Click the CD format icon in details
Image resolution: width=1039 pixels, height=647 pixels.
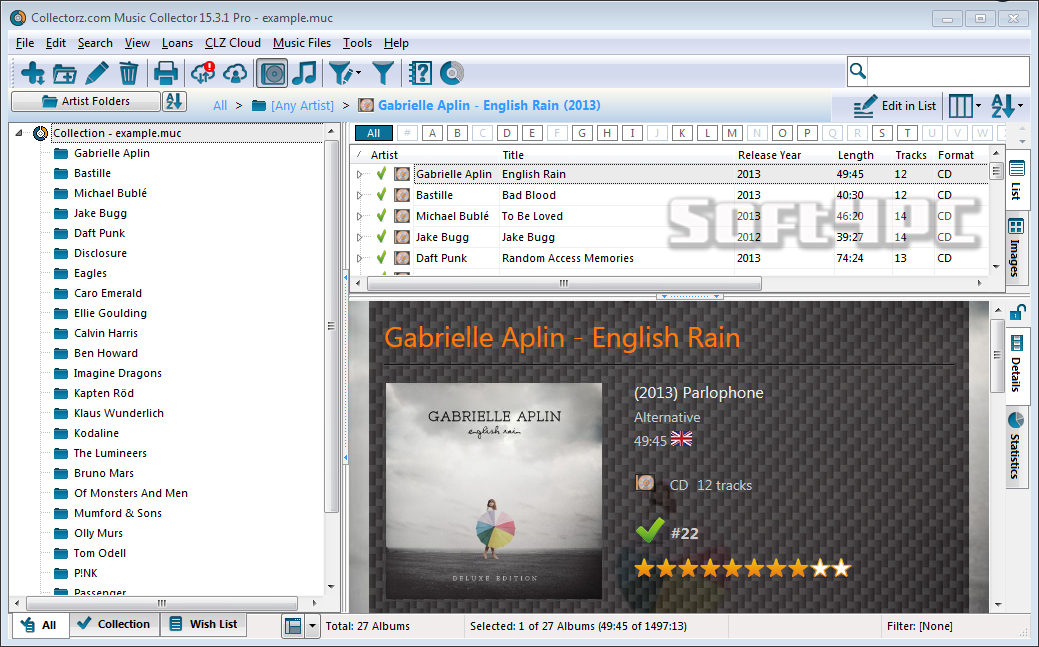pyautogui.click(x=645, y=483)
